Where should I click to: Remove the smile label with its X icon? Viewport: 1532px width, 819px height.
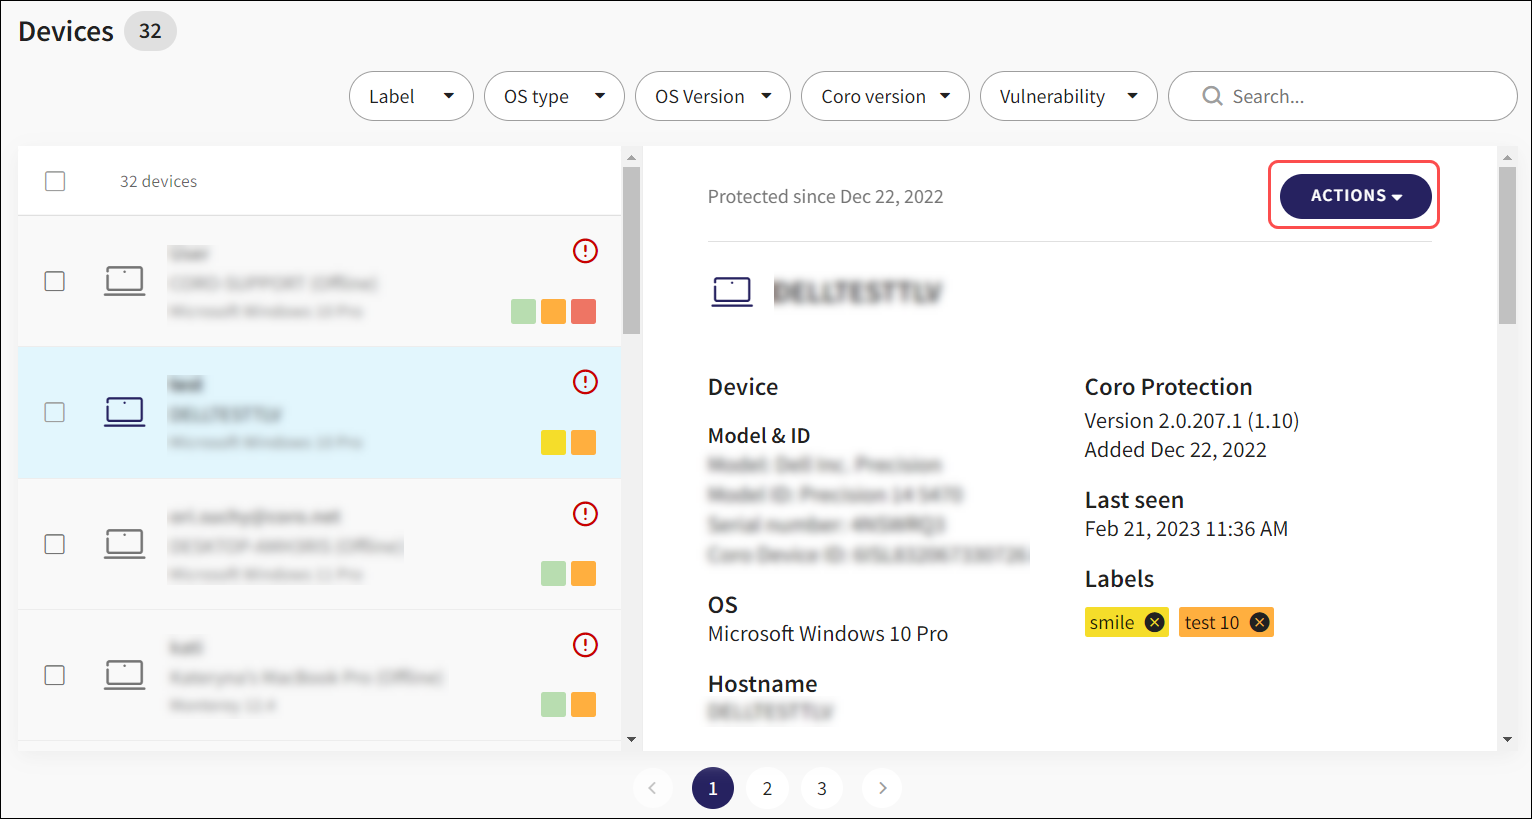point(1154,622)
